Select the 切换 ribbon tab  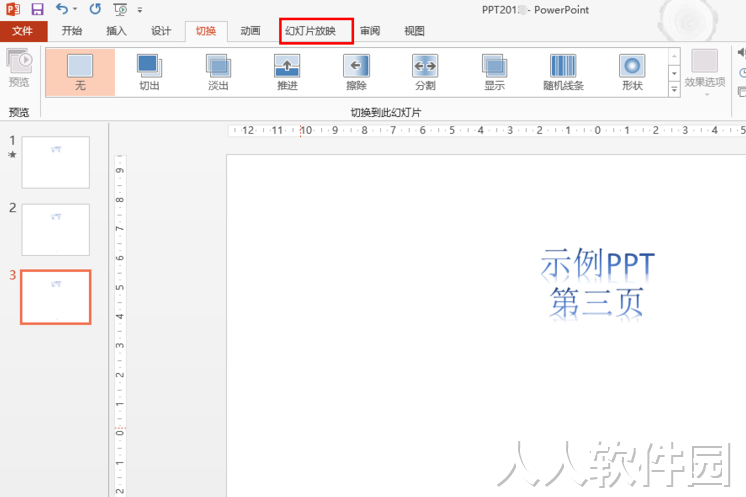pos(206,31)
